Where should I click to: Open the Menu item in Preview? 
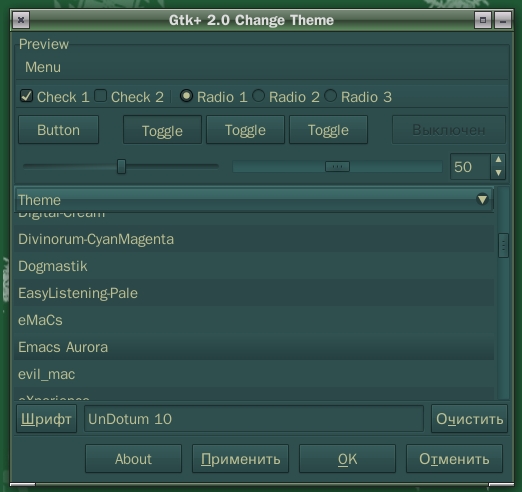(x=43, y=67)
